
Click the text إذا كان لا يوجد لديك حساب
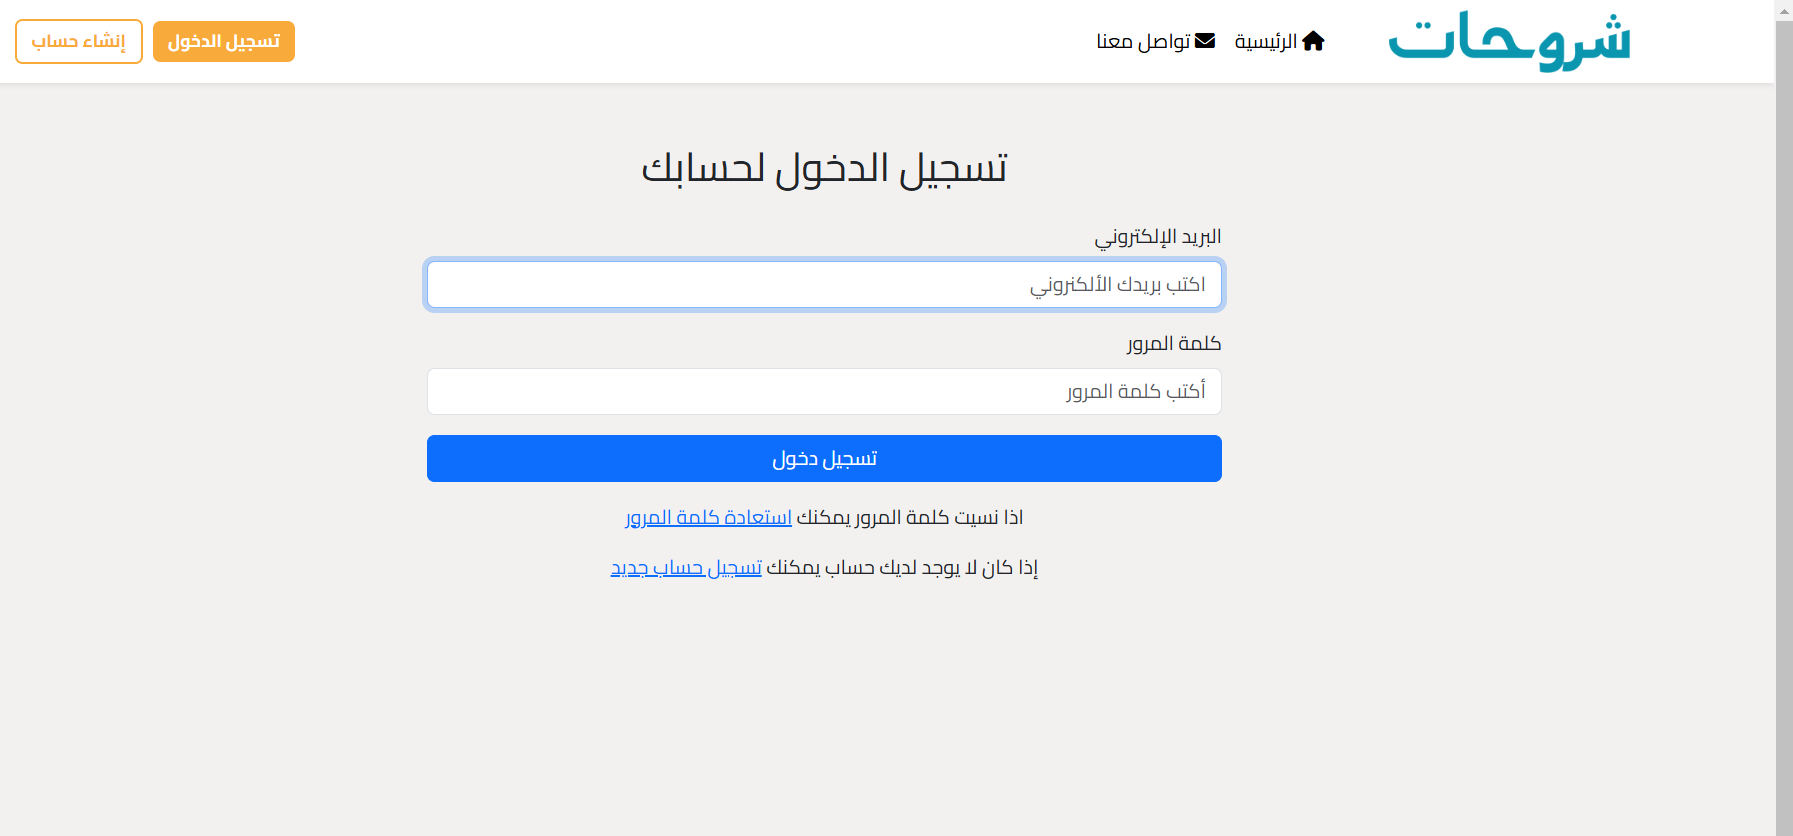(901, 568)
